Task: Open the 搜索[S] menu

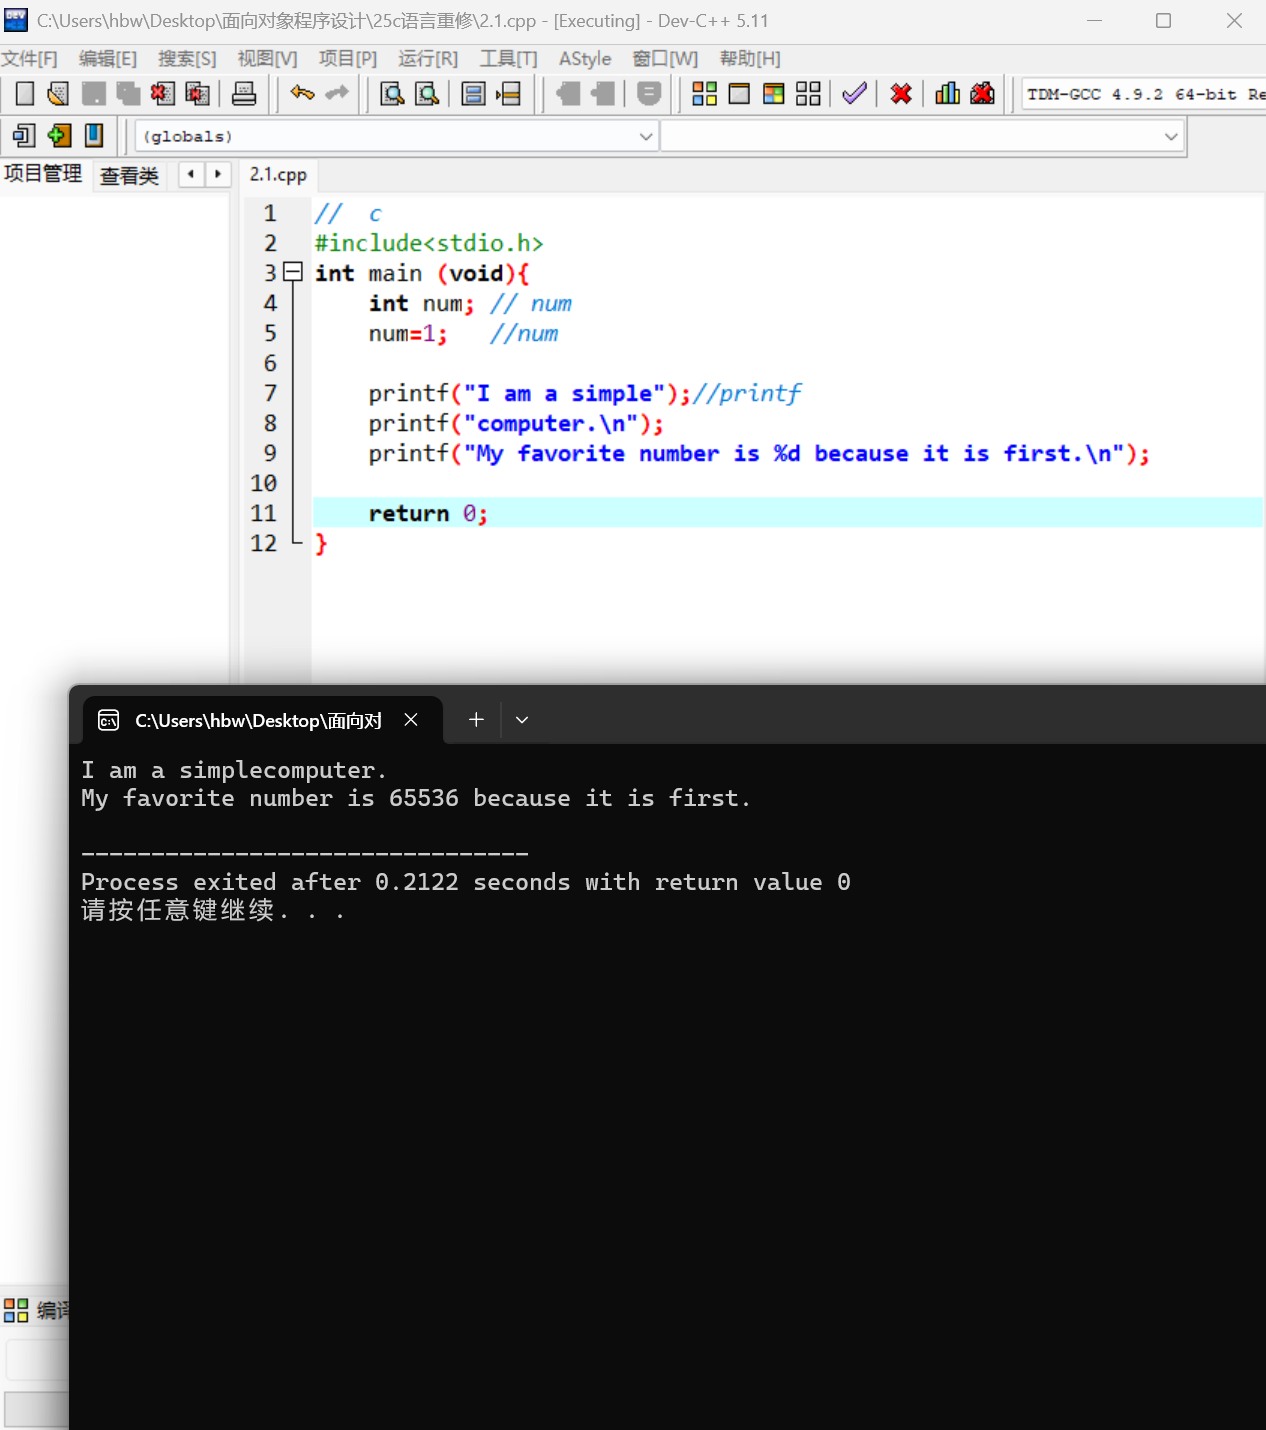Action: coord(187,59)
